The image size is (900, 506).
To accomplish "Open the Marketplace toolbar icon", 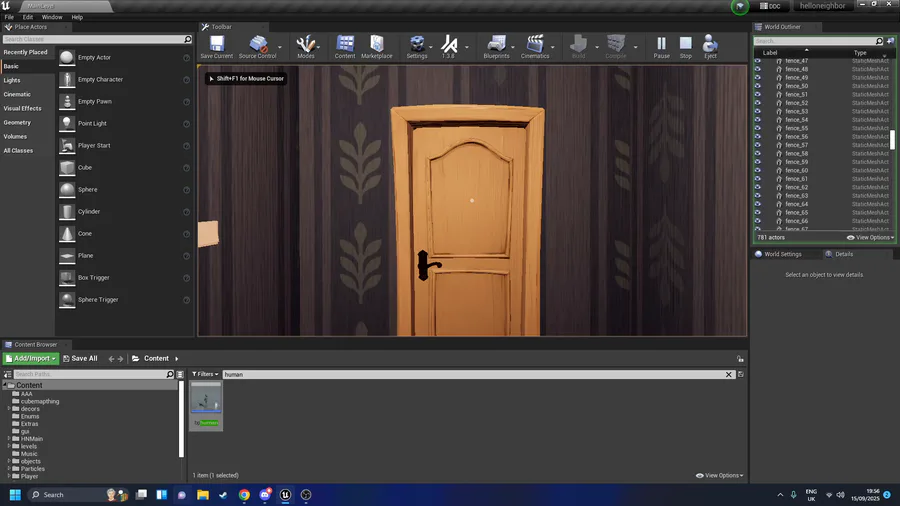I will (377, 44).
